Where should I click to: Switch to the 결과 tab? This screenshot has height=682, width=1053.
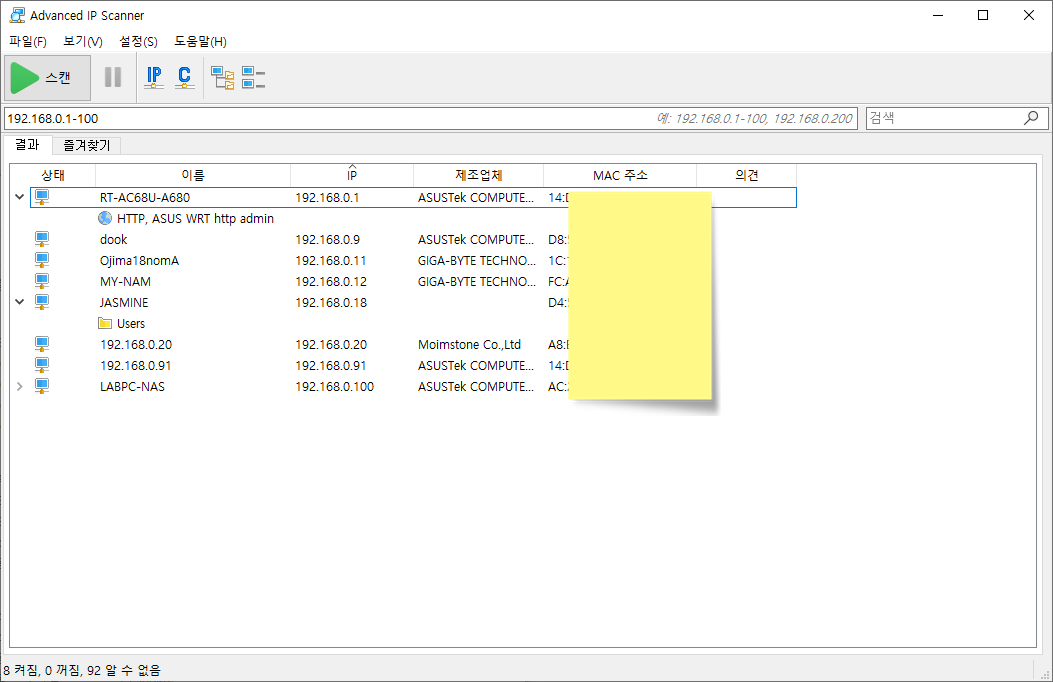click(28, 144)
